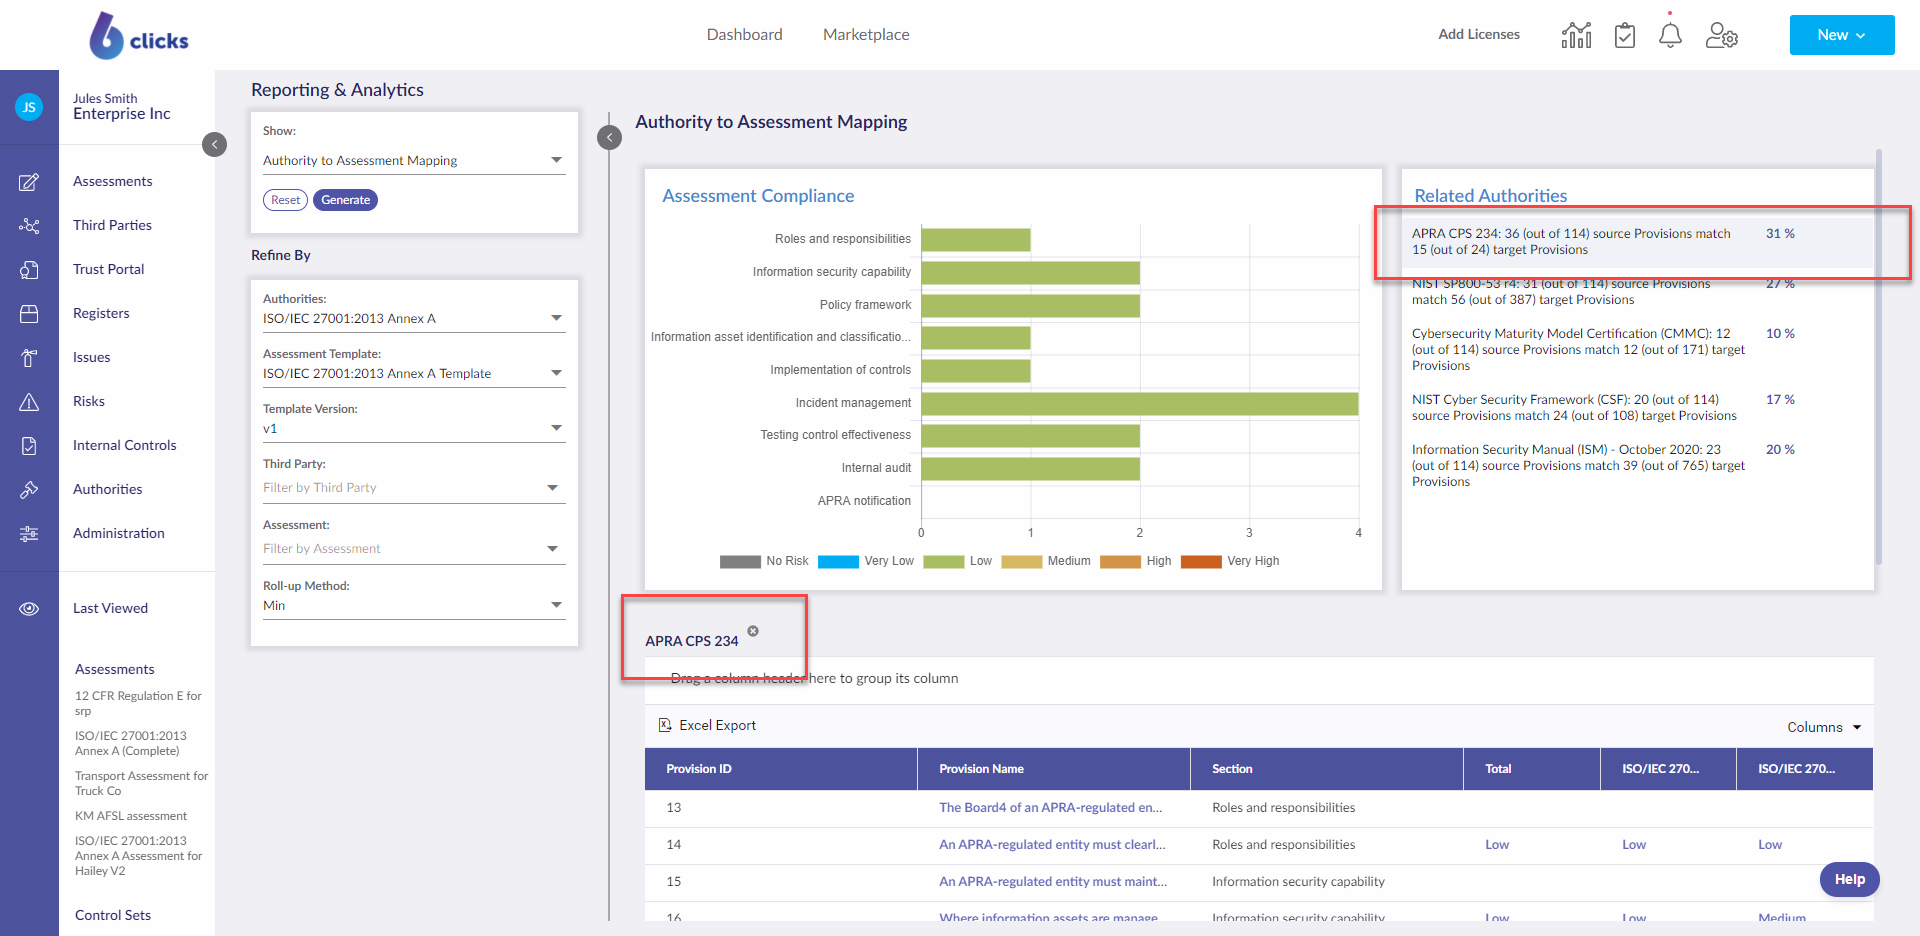Open Assessments in the sidebar
Image resolution: width=1920 pixels, height=936 pixels.
[113, 181]
